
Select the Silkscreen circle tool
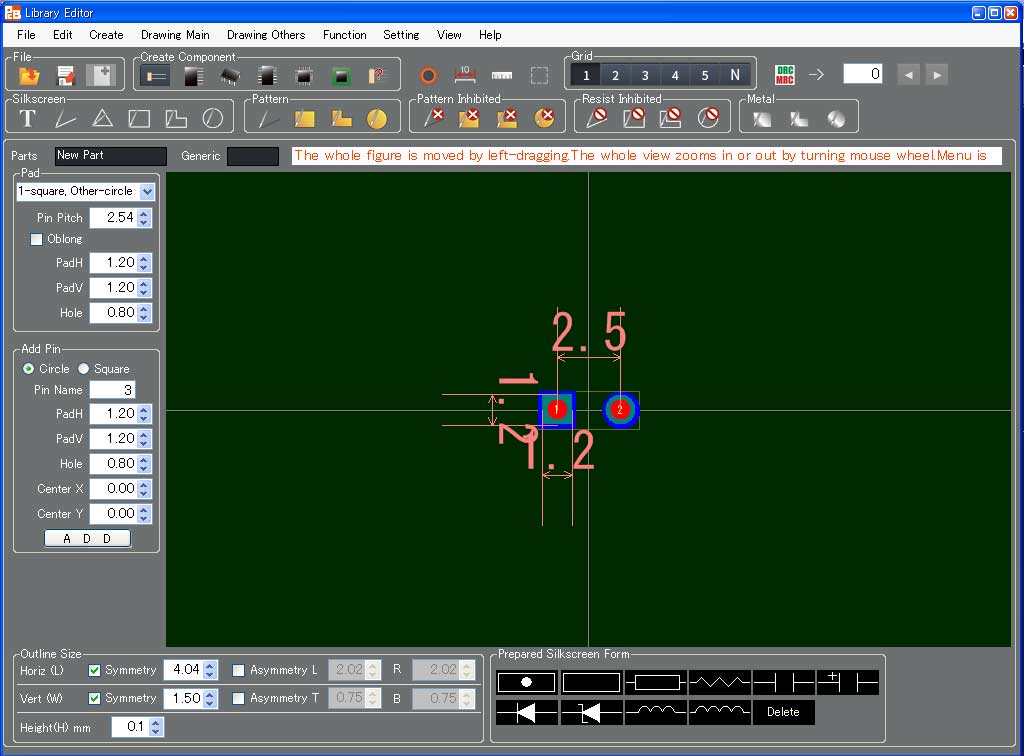coord(213,118)
